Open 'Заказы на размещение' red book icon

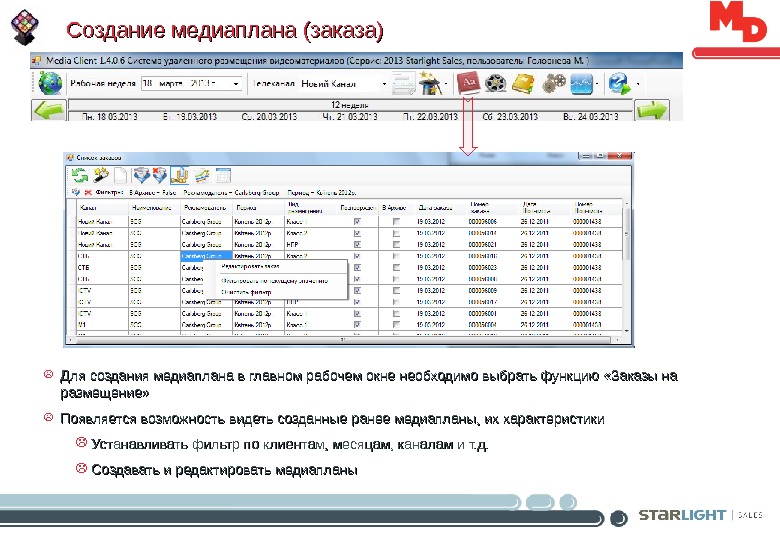coord(468,83)
